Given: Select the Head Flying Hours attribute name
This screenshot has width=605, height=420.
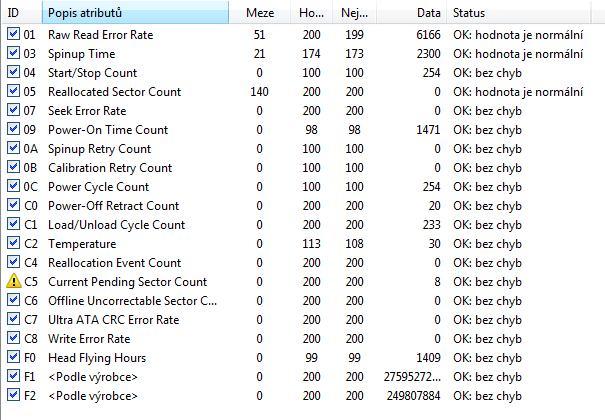Looking at the screenshot, I should click(x=97, y=358).
